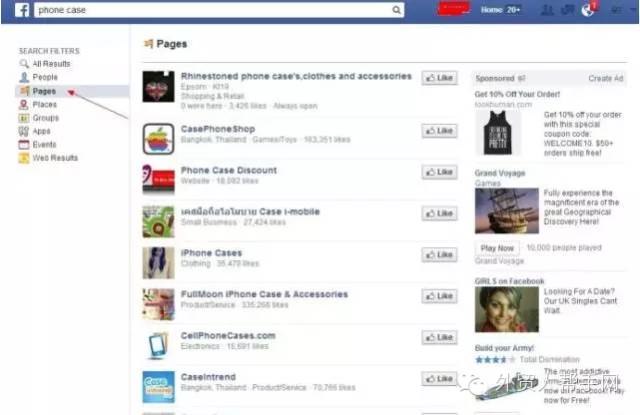
Task: Click the Facebook logo icon
Action: [22, 10]
